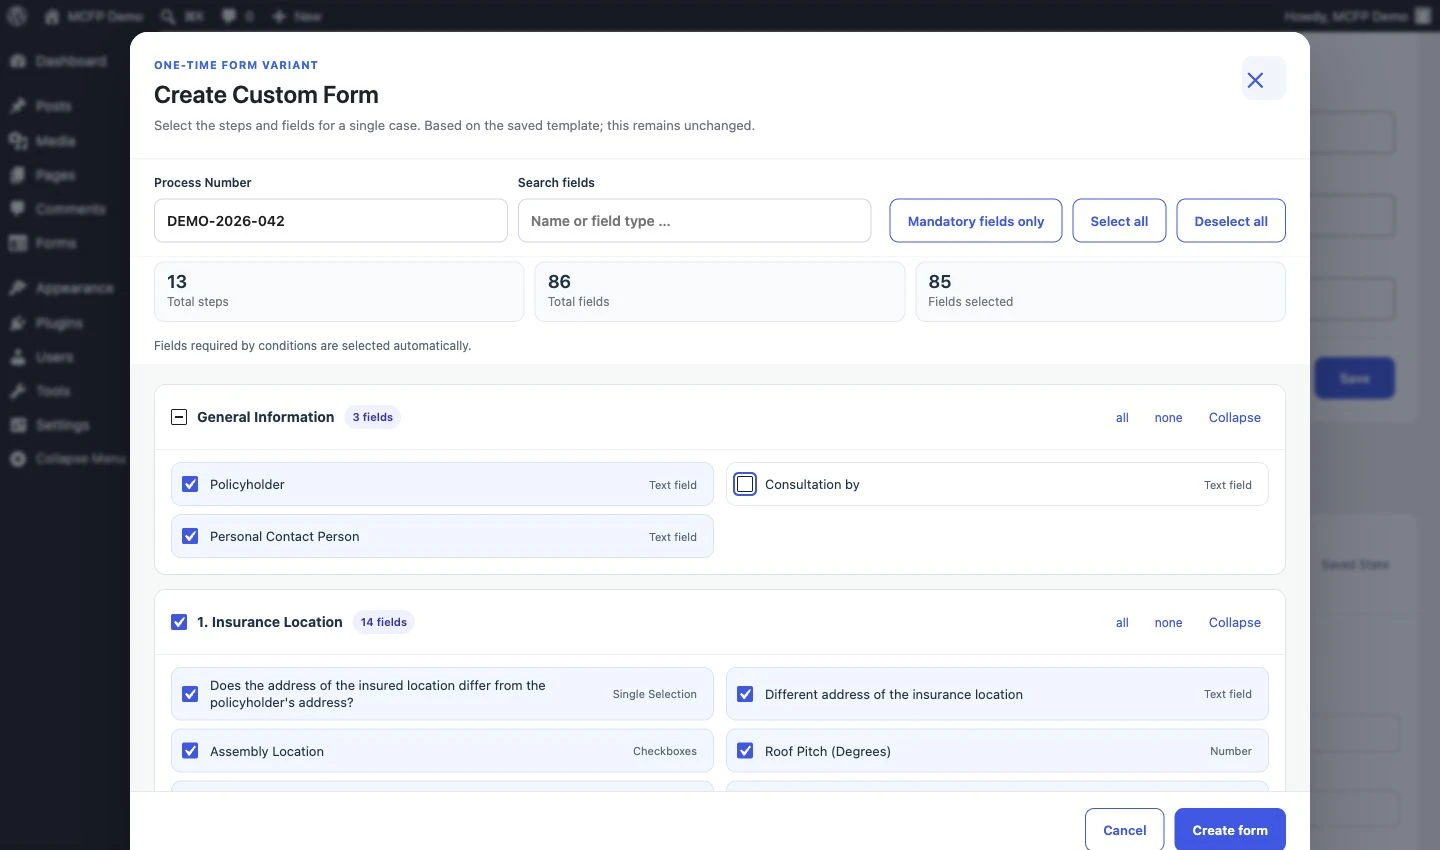Open WordPress logo menu in admin bar
Viewport: 1440px width, 850px height.
(17, 16)
